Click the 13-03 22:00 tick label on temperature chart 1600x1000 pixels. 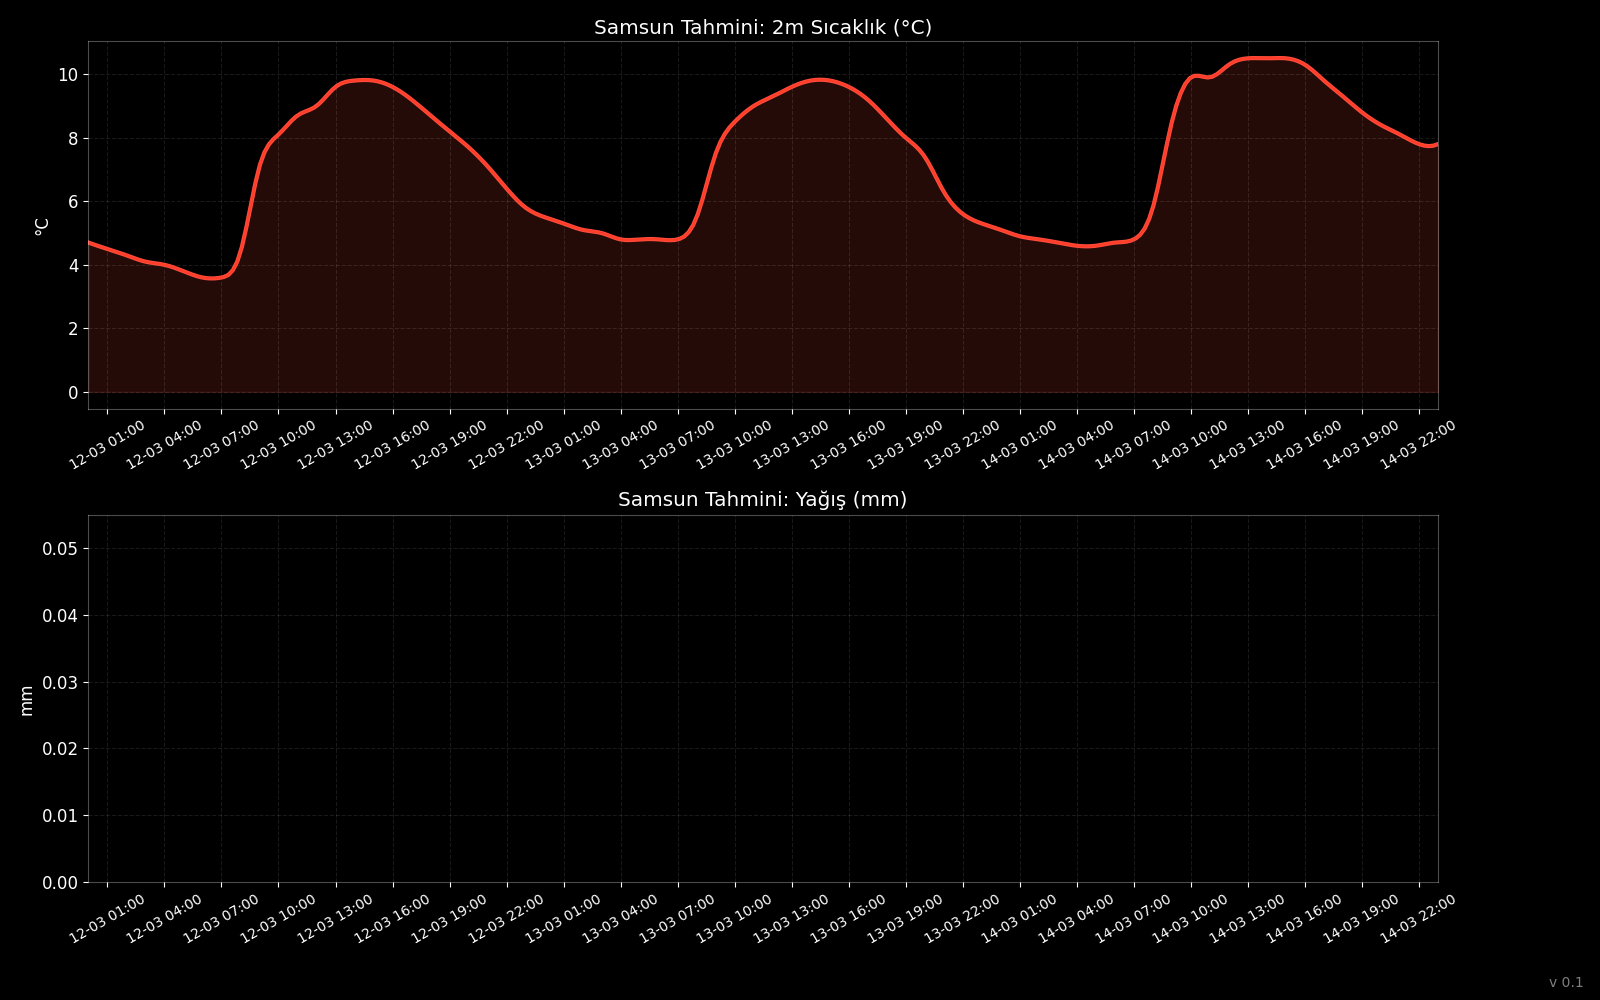[962, 445]
